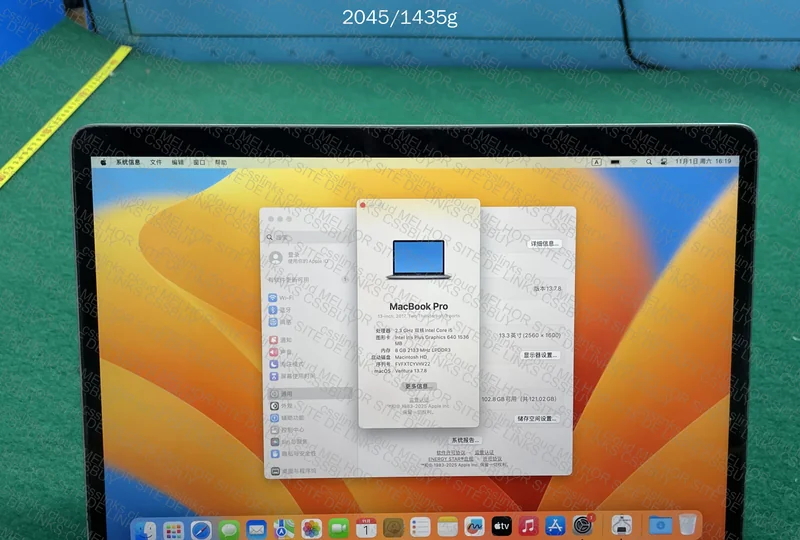Image resolution: width=800 pixels, height=540 pixels.
Task: Click the input source indicator in the menu bar
Action: [596, 162]
